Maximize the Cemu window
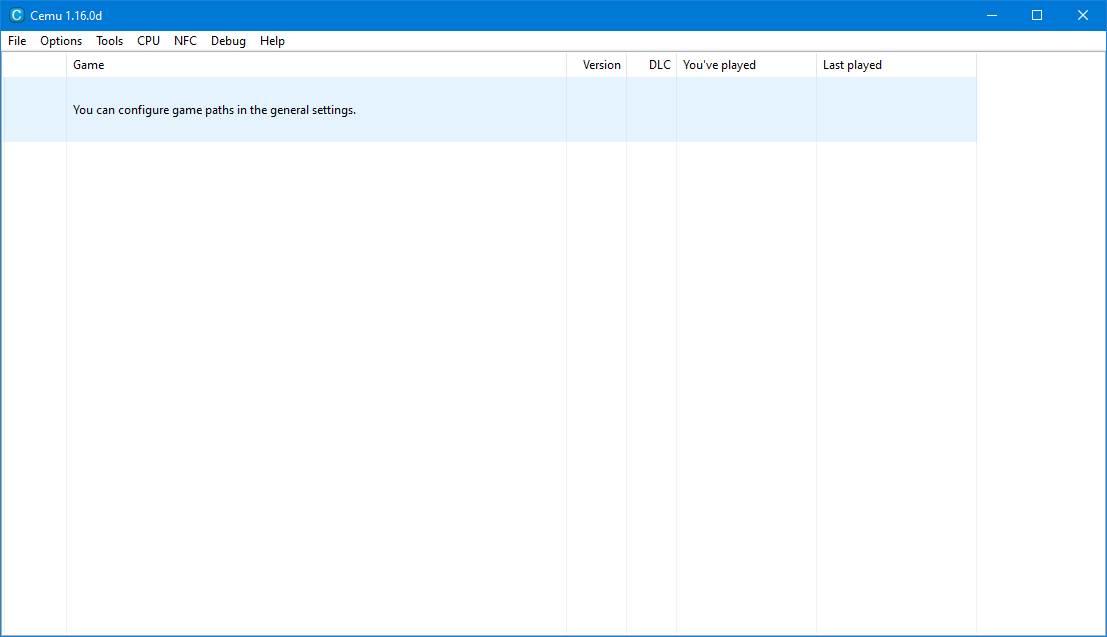1107x637 pixels. click(x=1037, y=15)
